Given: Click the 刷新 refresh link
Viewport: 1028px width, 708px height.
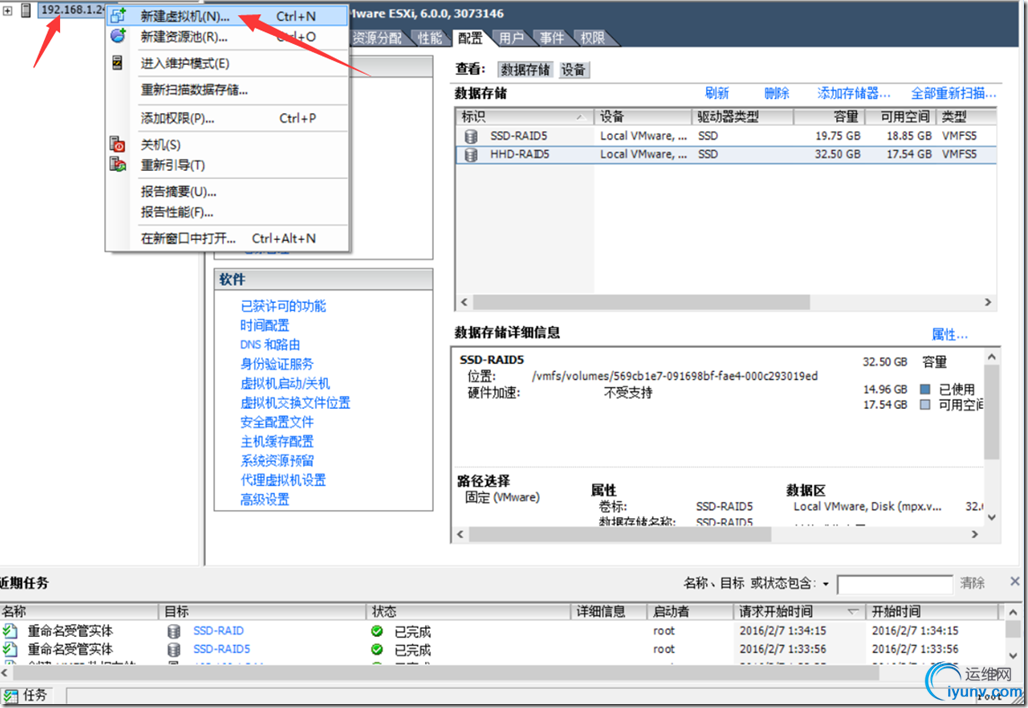Looking at the screenshot, I should [x=717, y=93].
